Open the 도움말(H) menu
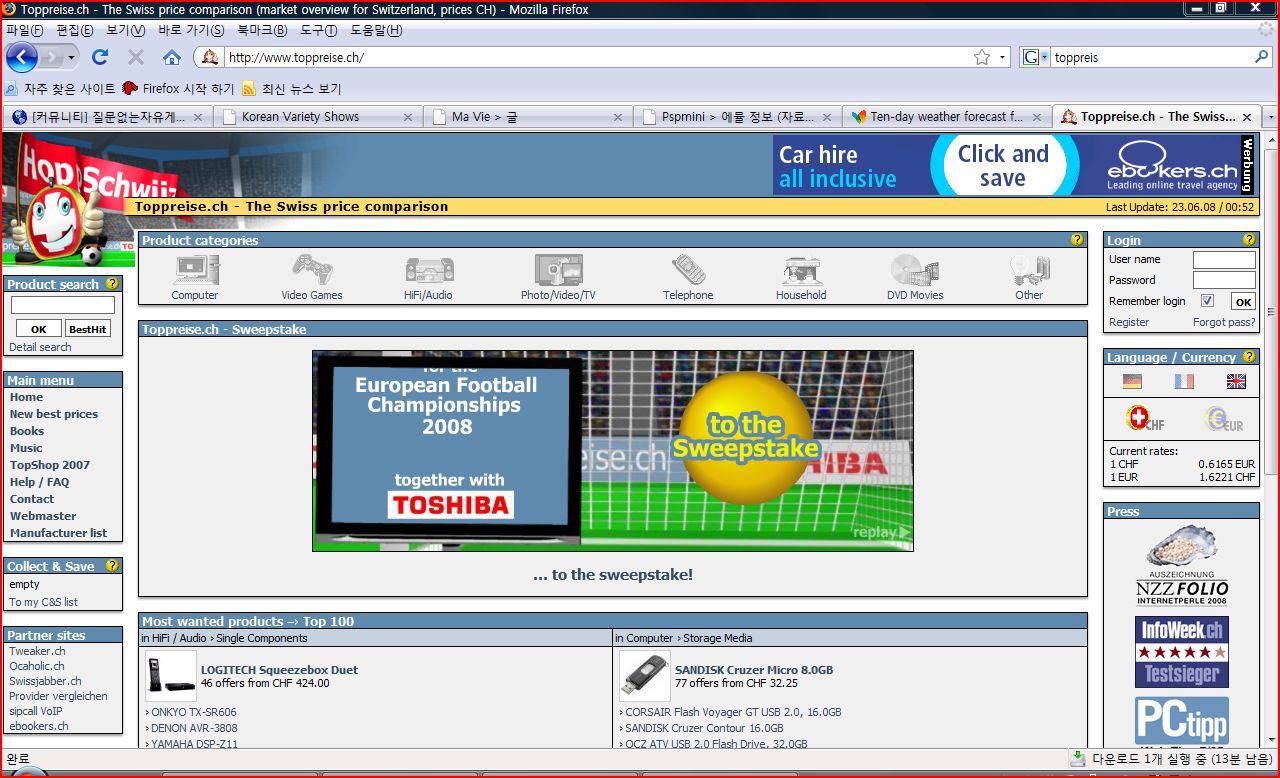 click(x=376, y=30)
